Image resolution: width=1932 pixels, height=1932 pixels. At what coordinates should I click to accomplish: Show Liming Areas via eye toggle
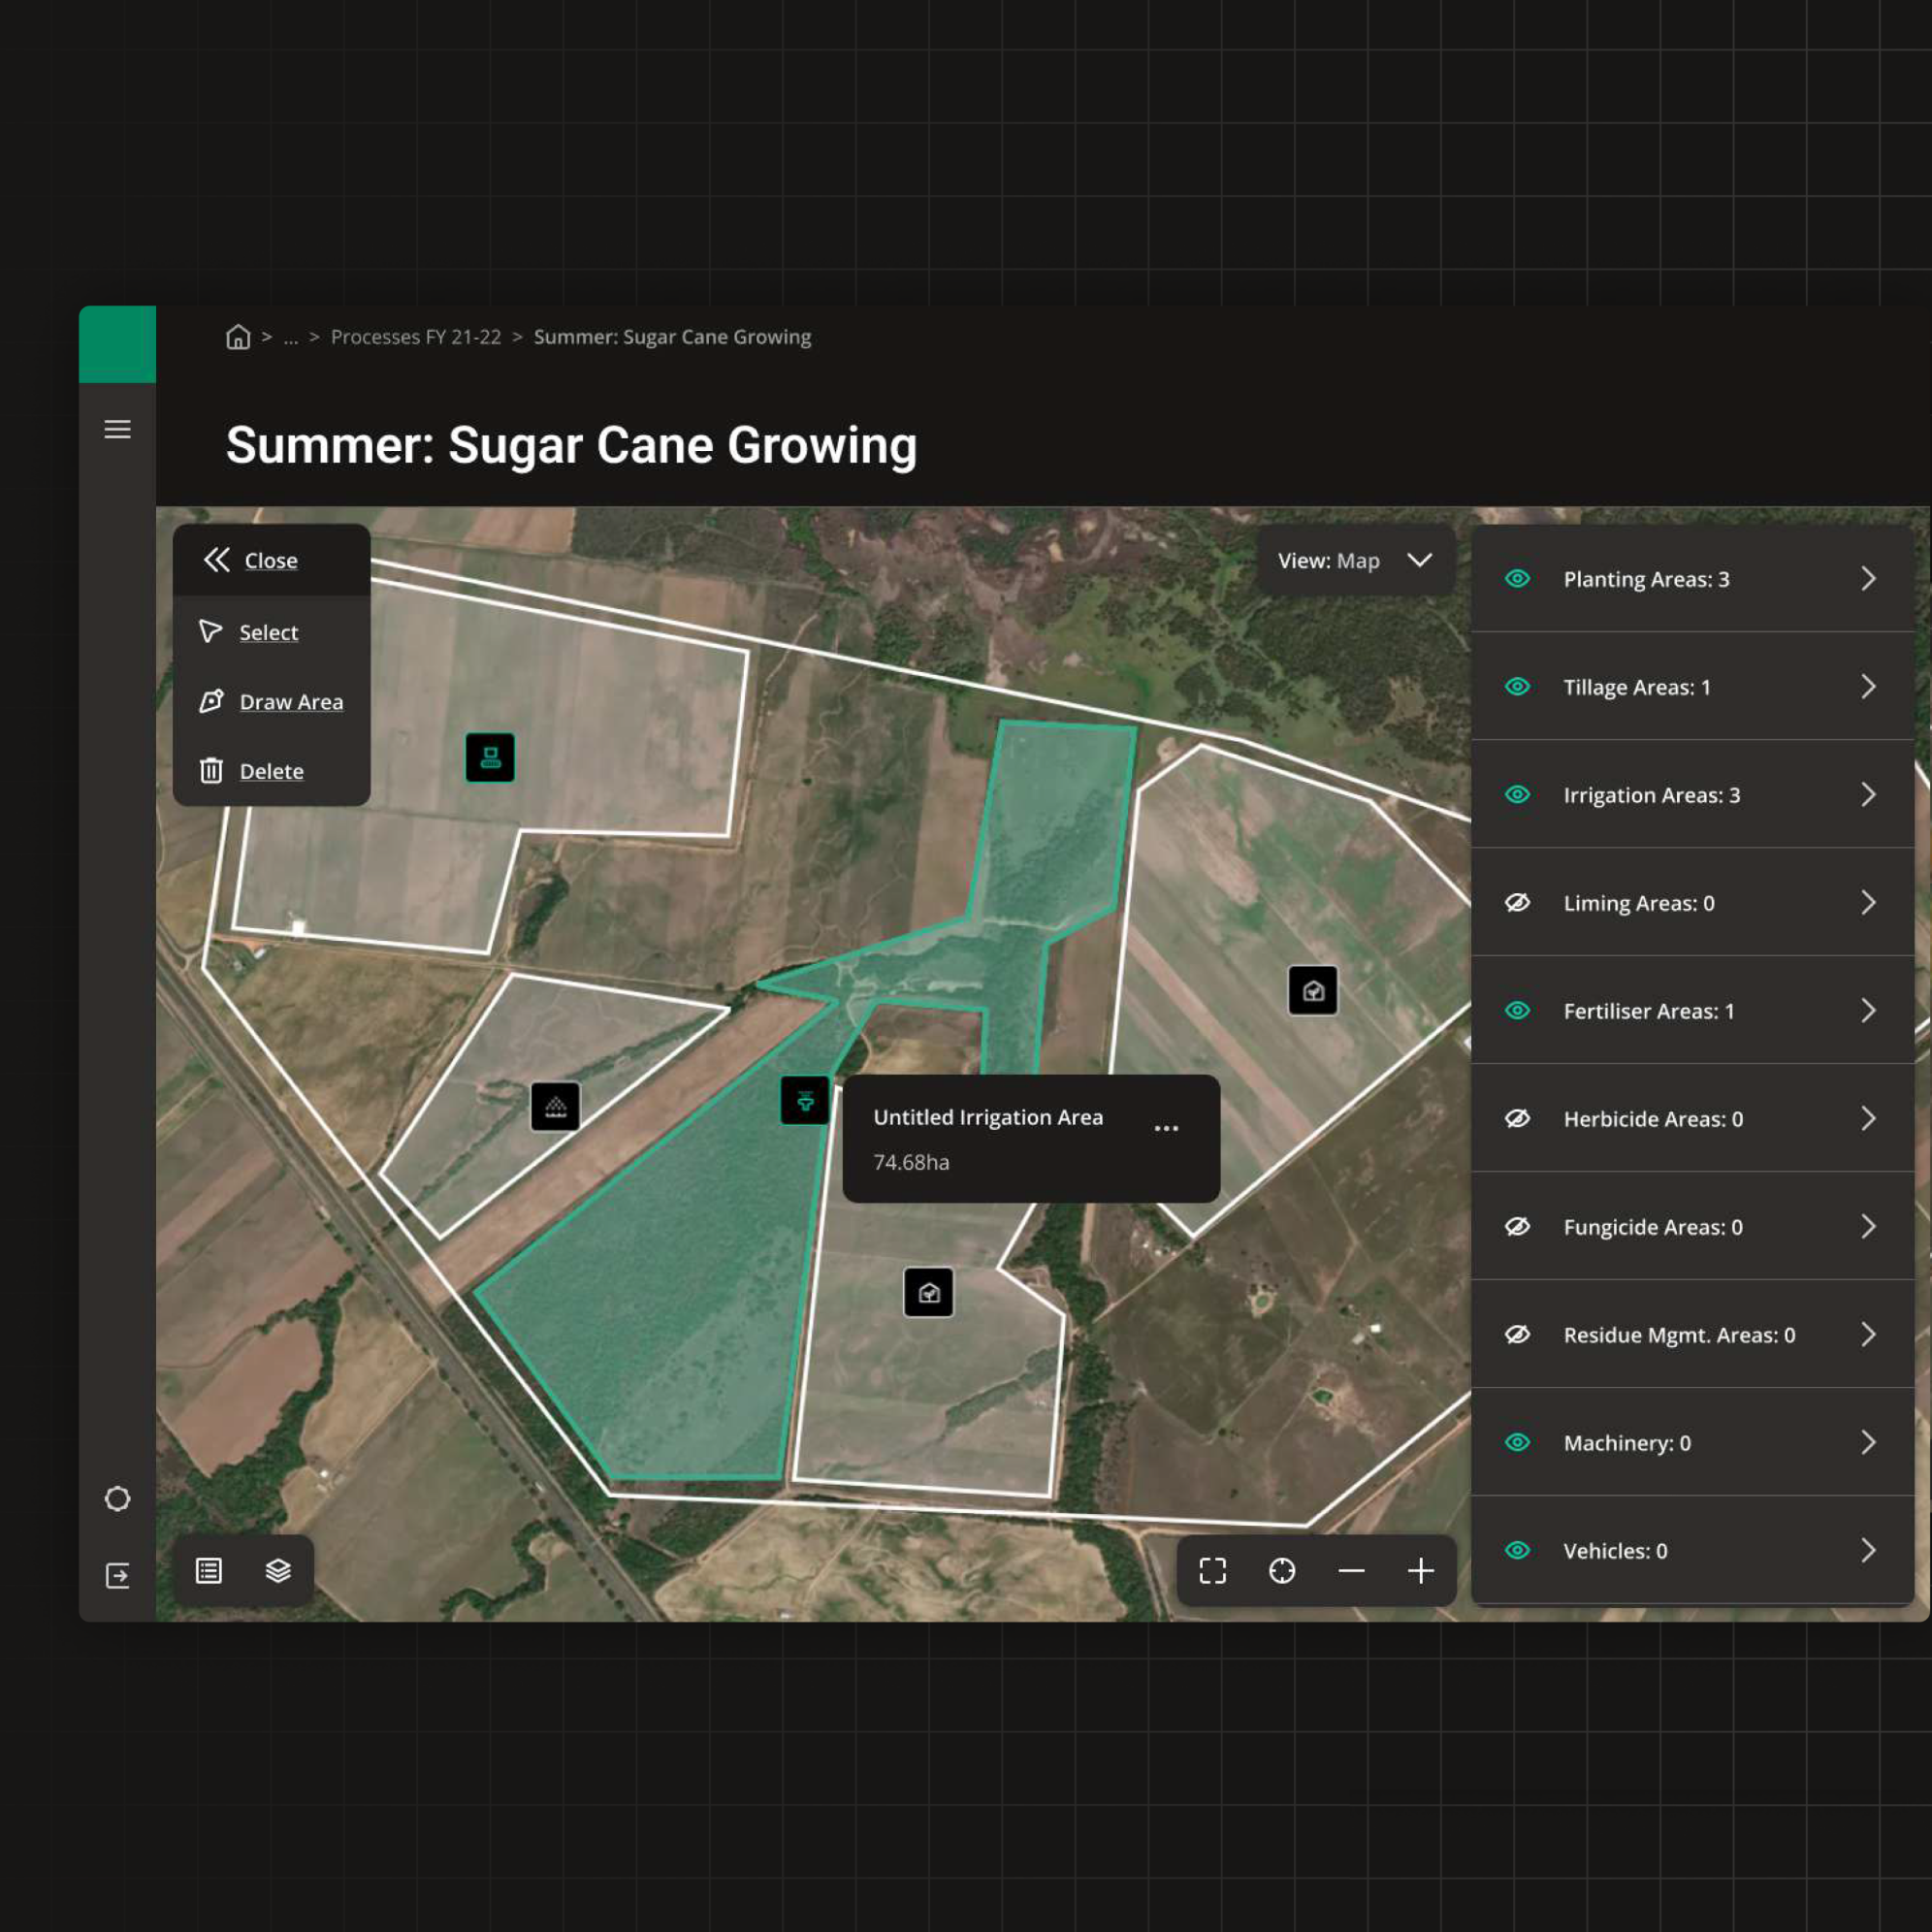pyautogui.click(x=1517, y=903)
